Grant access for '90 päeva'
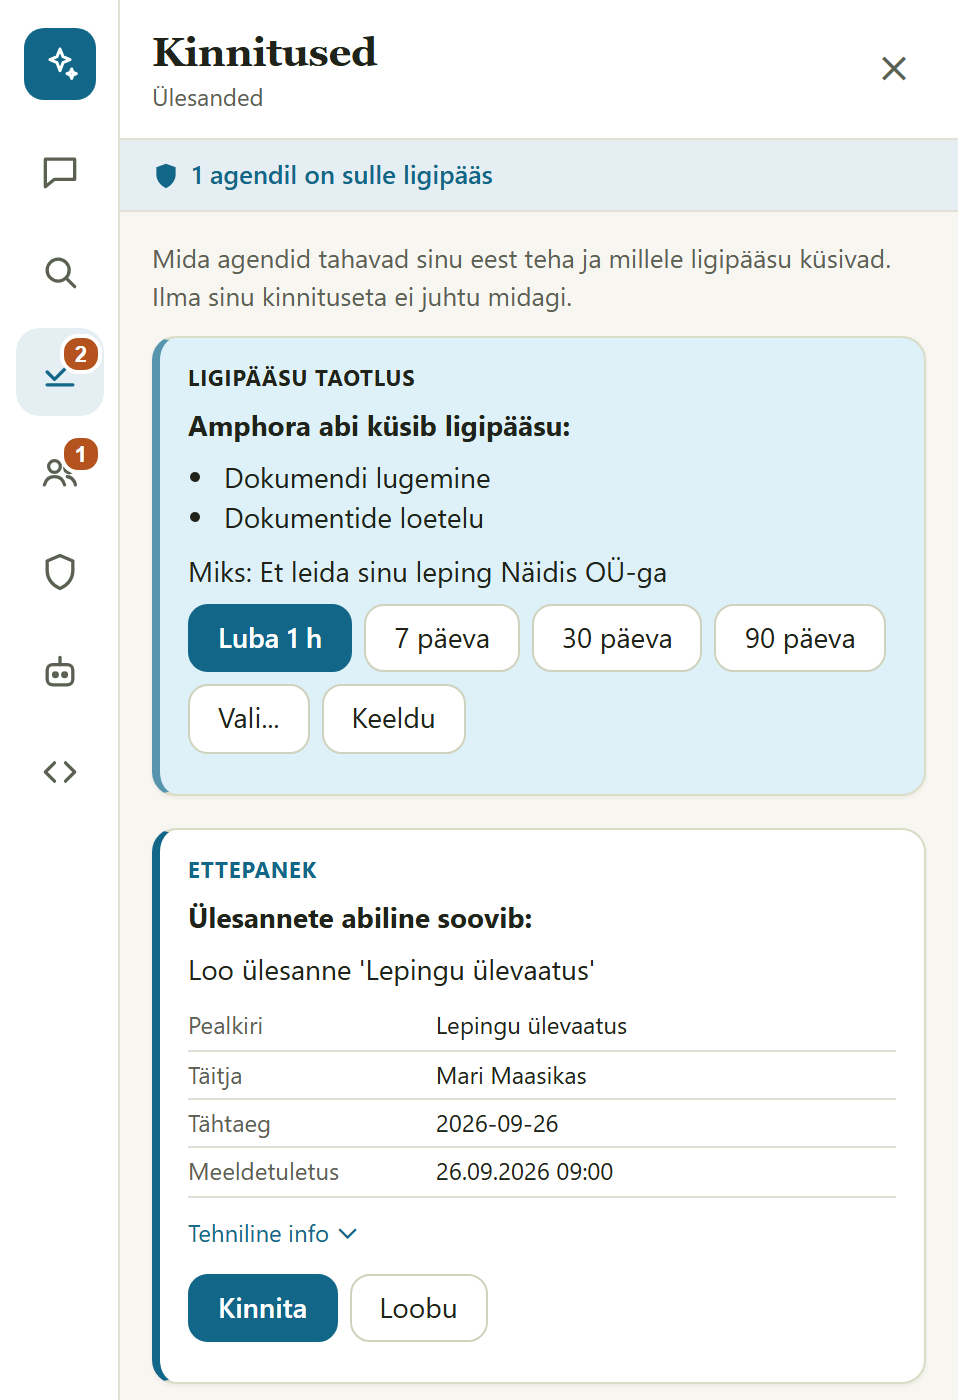The width and height of the screenshot is (958, 1400). click(x=800, y=638)
